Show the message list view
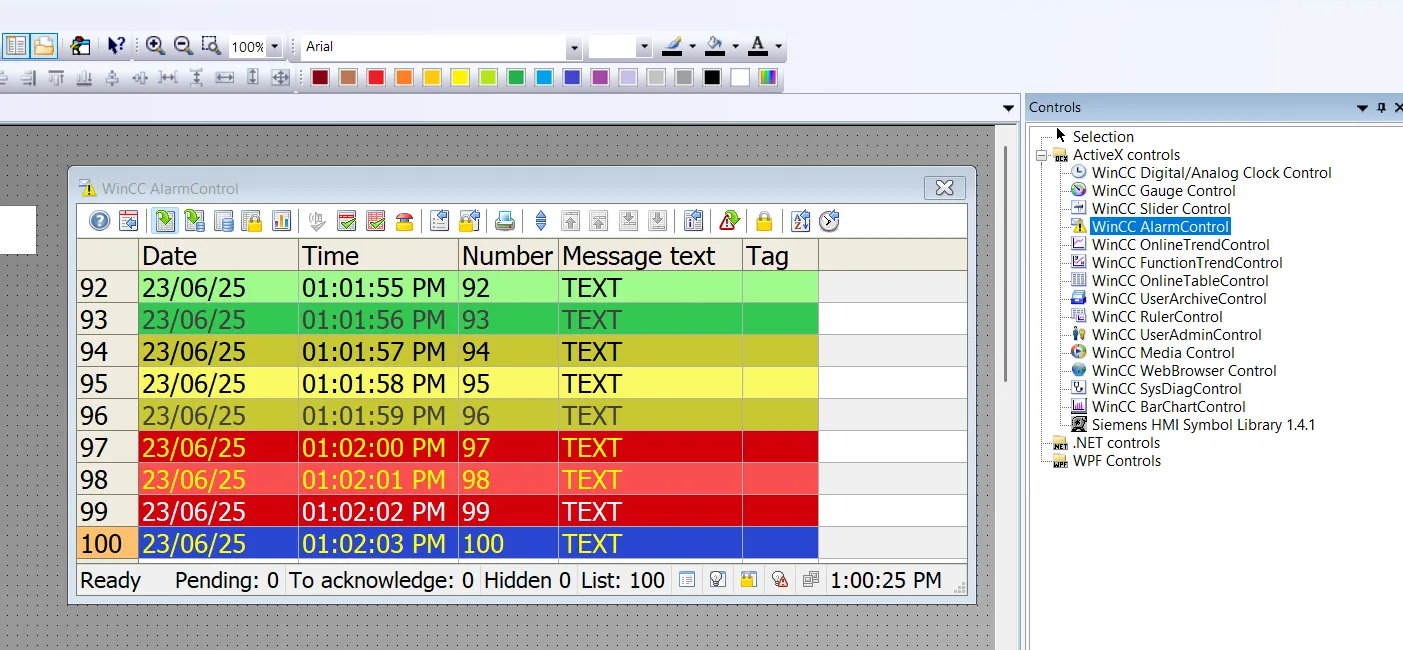The height and width of the screenshot is (650, 1403). tap(166, 221)
